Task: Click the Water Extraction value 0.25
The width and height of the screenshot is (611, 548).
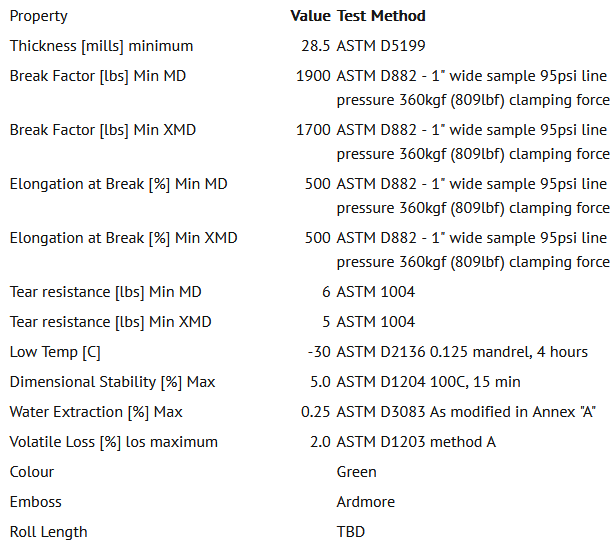Action: pos(315,412)
